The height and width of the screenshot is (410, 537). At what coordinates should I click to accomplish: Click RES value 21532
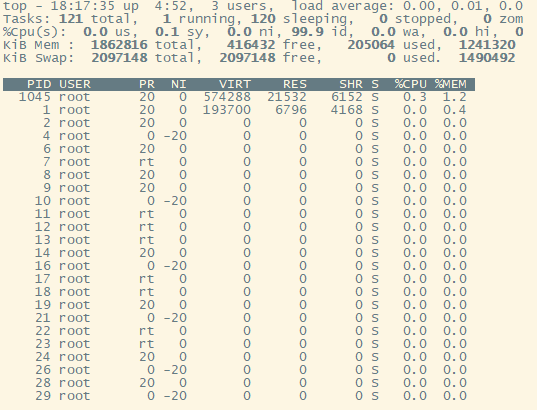click(x=287, y=97)
